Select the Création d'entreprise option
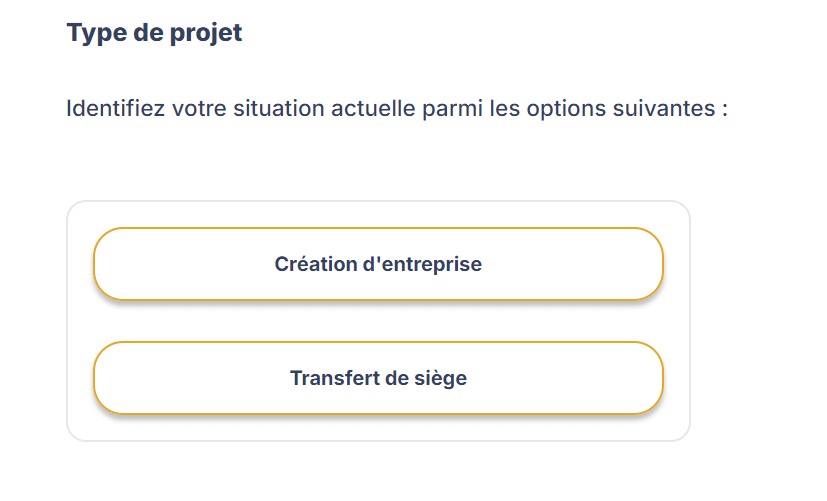The height and width of the screenshot is (501, 827). pyautogui.click(x=378, y=264)
